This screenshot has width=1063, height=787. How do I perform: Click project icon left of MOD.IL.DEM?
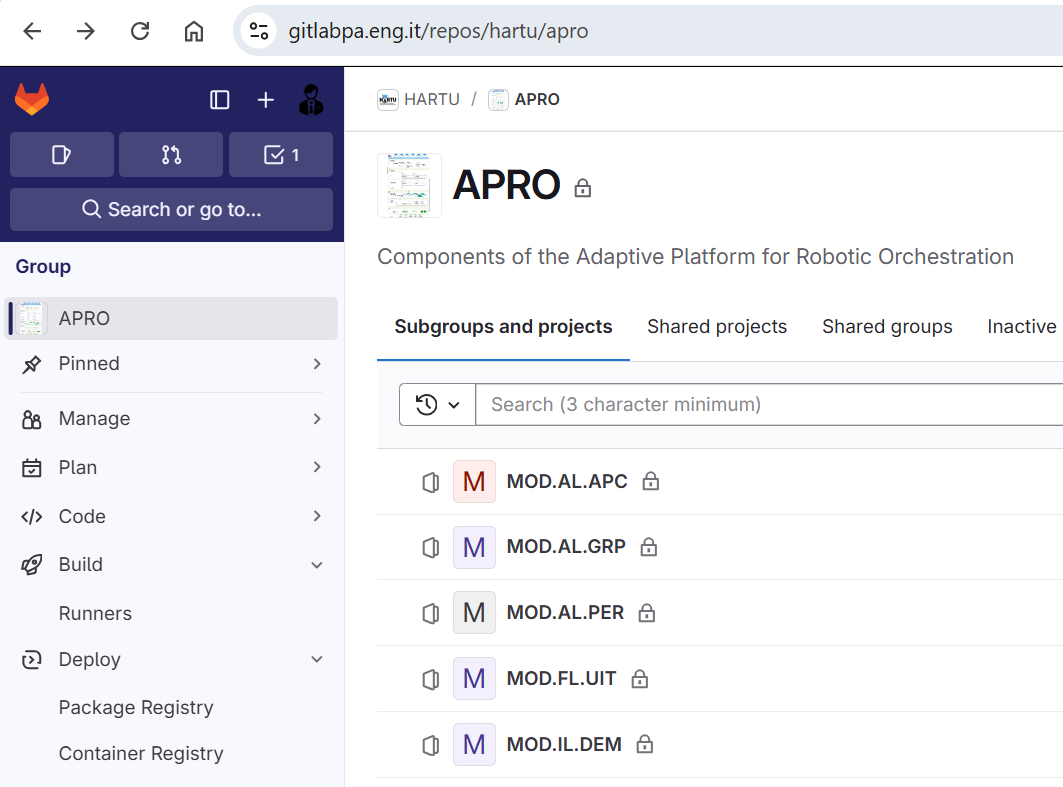point(430,745)
